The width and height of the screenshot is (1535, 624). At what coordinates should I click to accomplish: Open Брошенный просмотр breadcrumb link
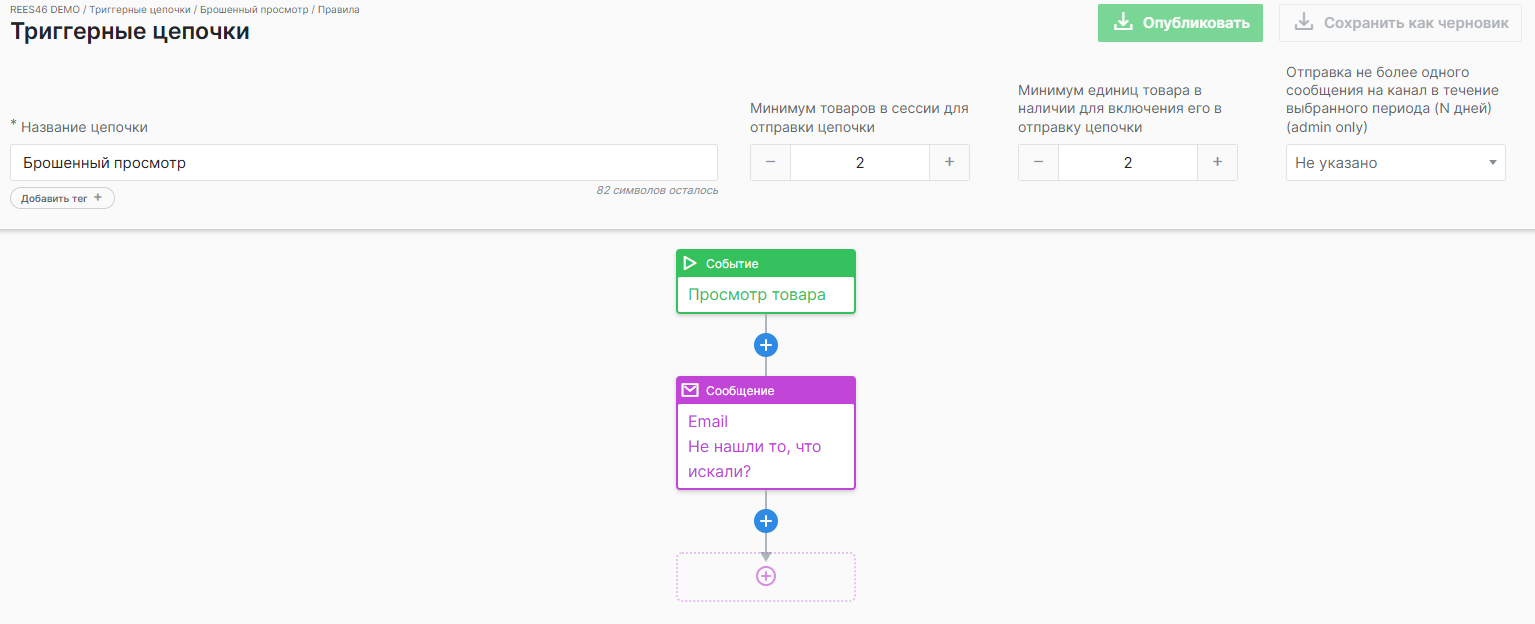pyautogui.click(x=254, y=9)
